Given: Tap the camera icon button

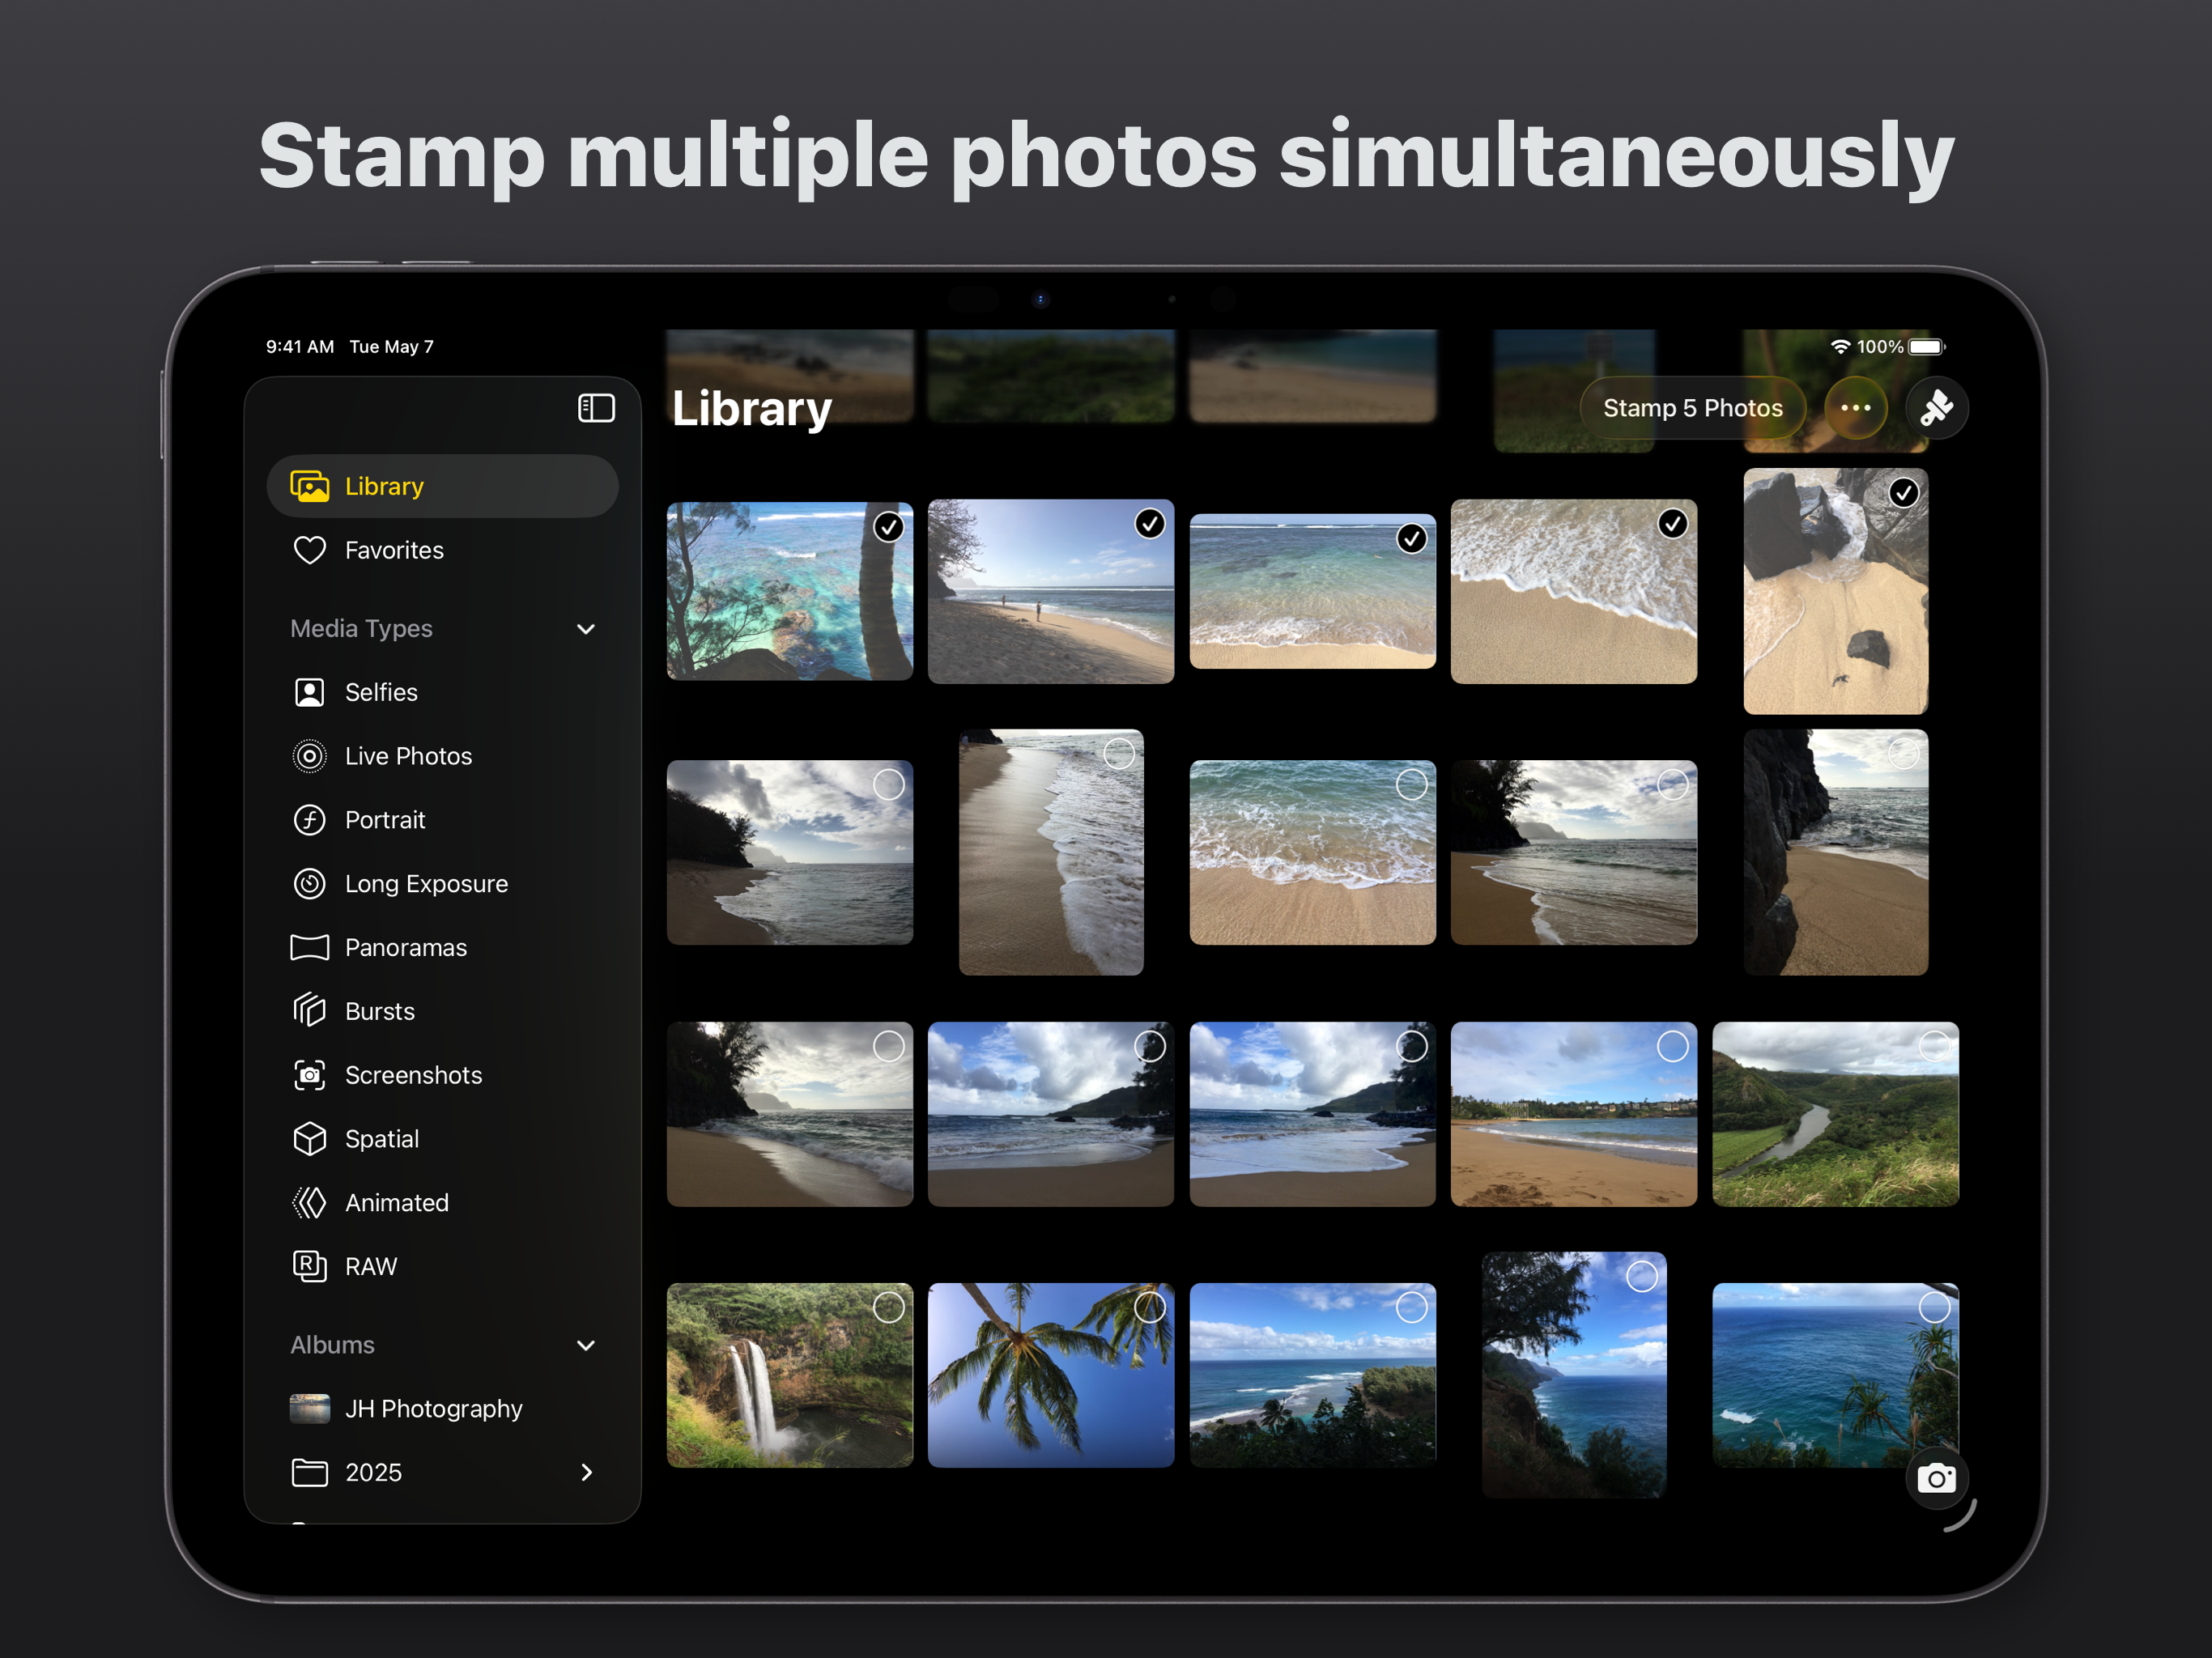Looking at the screenshot, I should coord(1936,1478).
